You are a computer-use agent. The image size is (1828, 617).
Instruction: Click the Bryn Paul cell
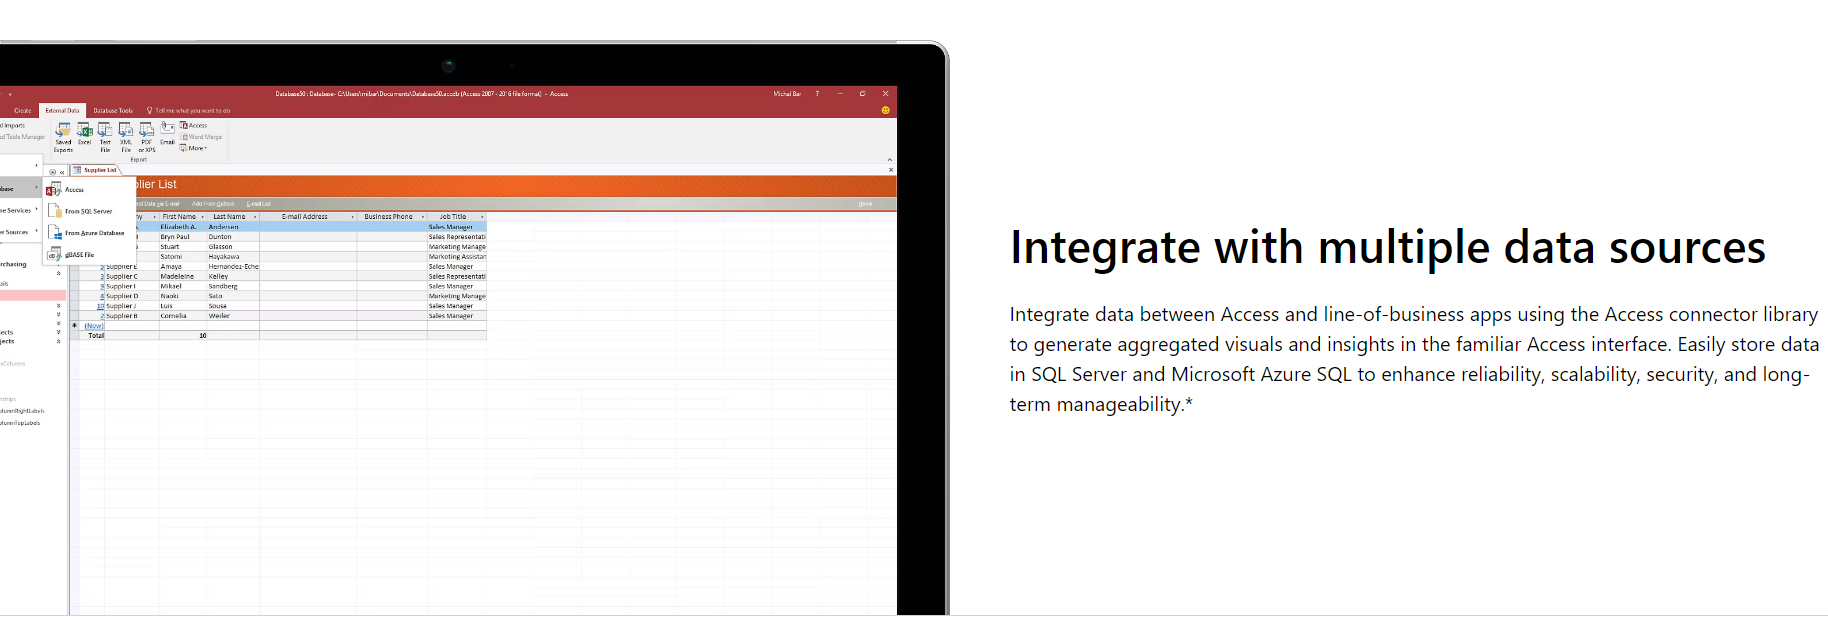182,237
